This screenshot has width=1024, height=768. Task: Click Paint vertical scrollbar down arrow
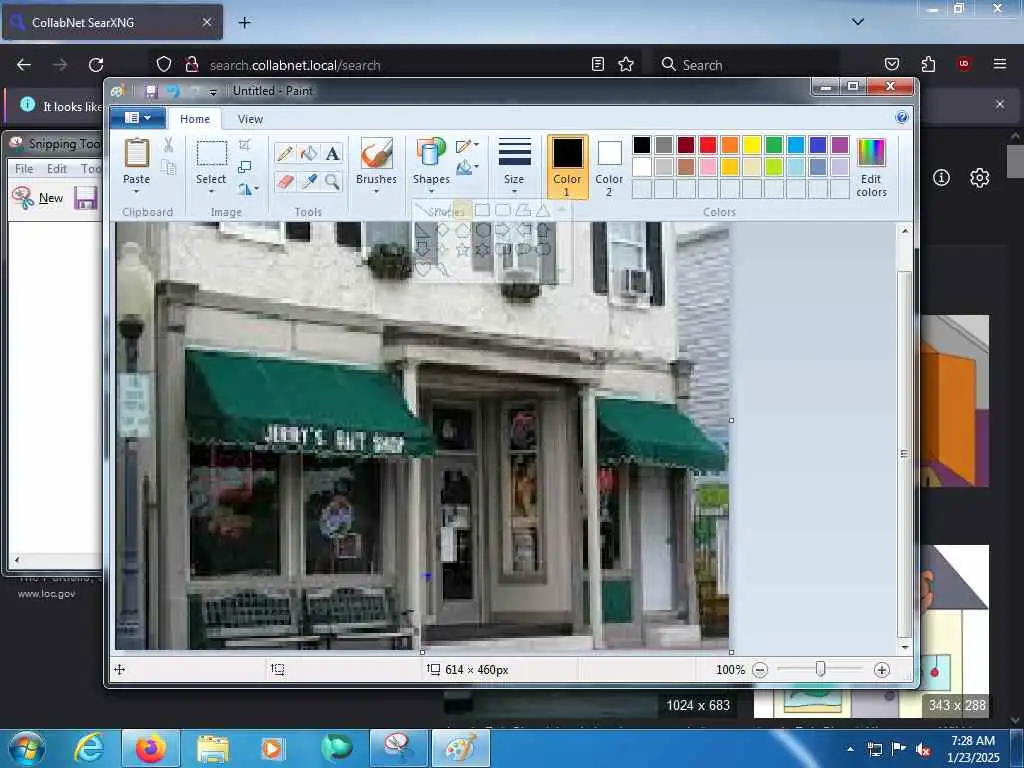(x=904, y=647)
